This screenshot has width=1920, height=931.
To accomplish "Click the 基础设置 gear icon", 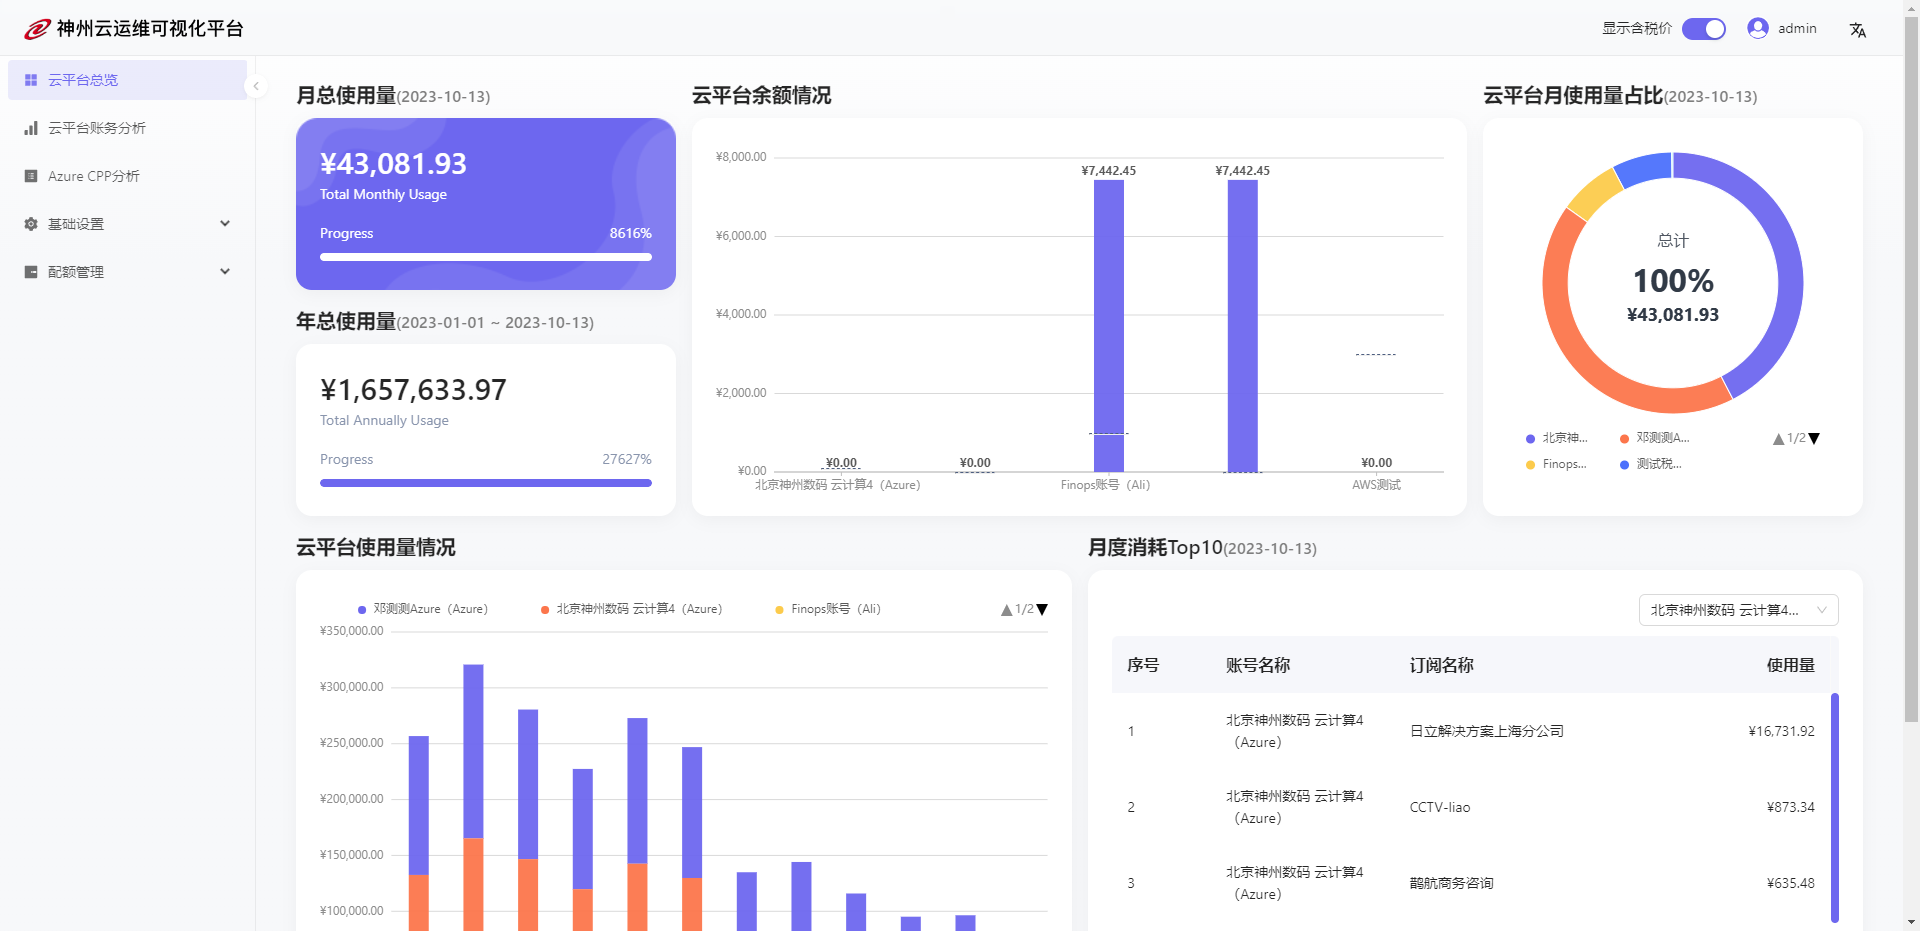I will (31, 224).
